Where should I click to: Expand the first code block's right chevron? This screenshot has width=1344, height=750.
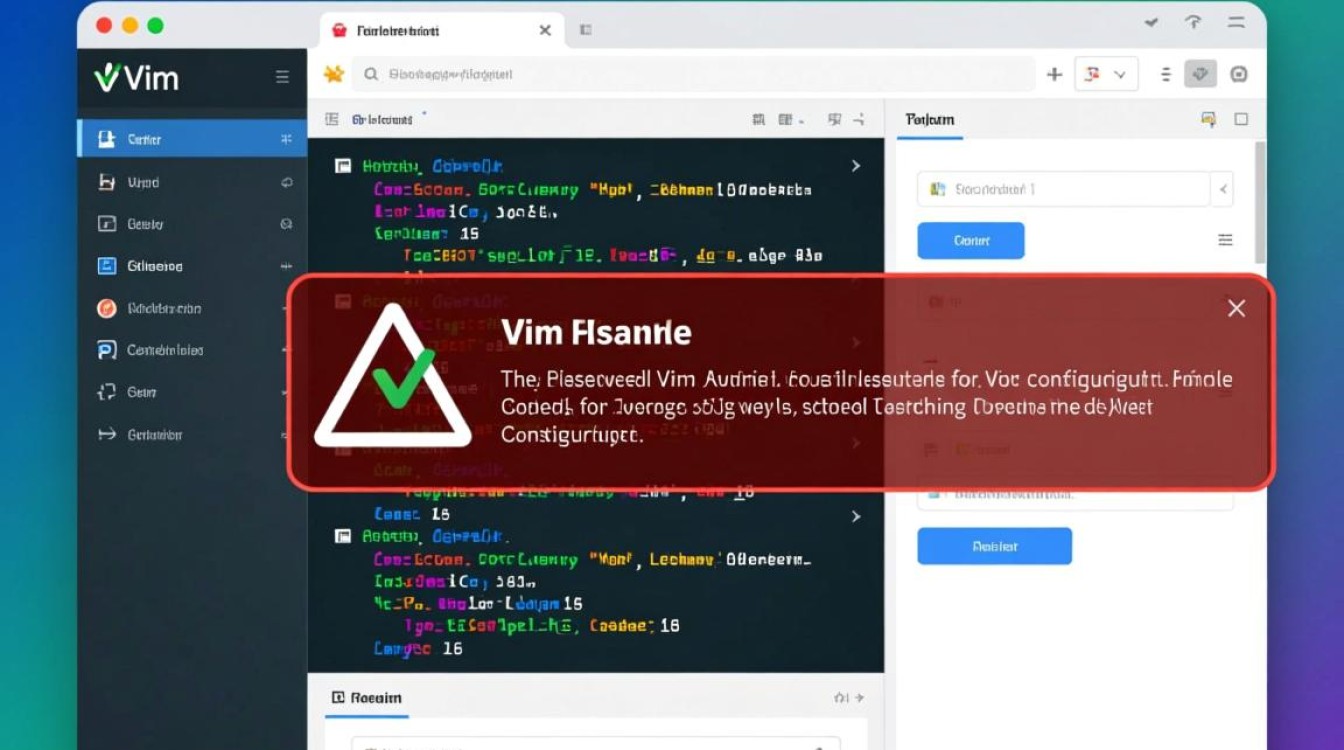(856, 166)
